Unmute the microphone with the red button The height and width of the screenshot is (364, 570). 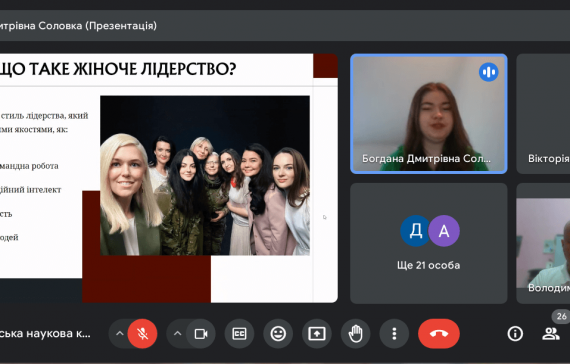[142, 333]
